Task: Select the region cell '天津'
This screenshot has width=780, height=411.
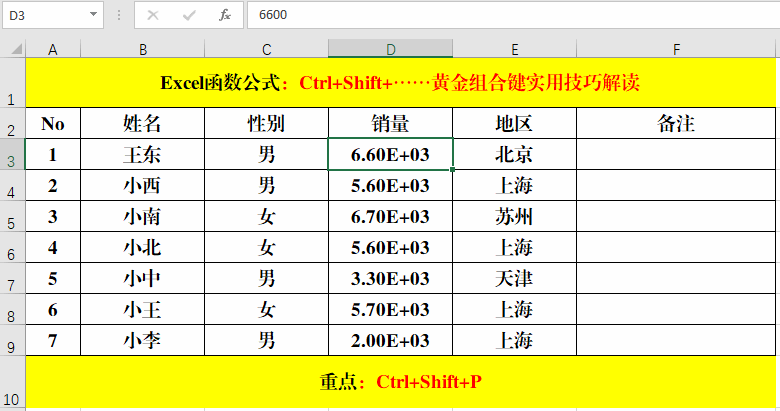Action: tap(514, 278)
